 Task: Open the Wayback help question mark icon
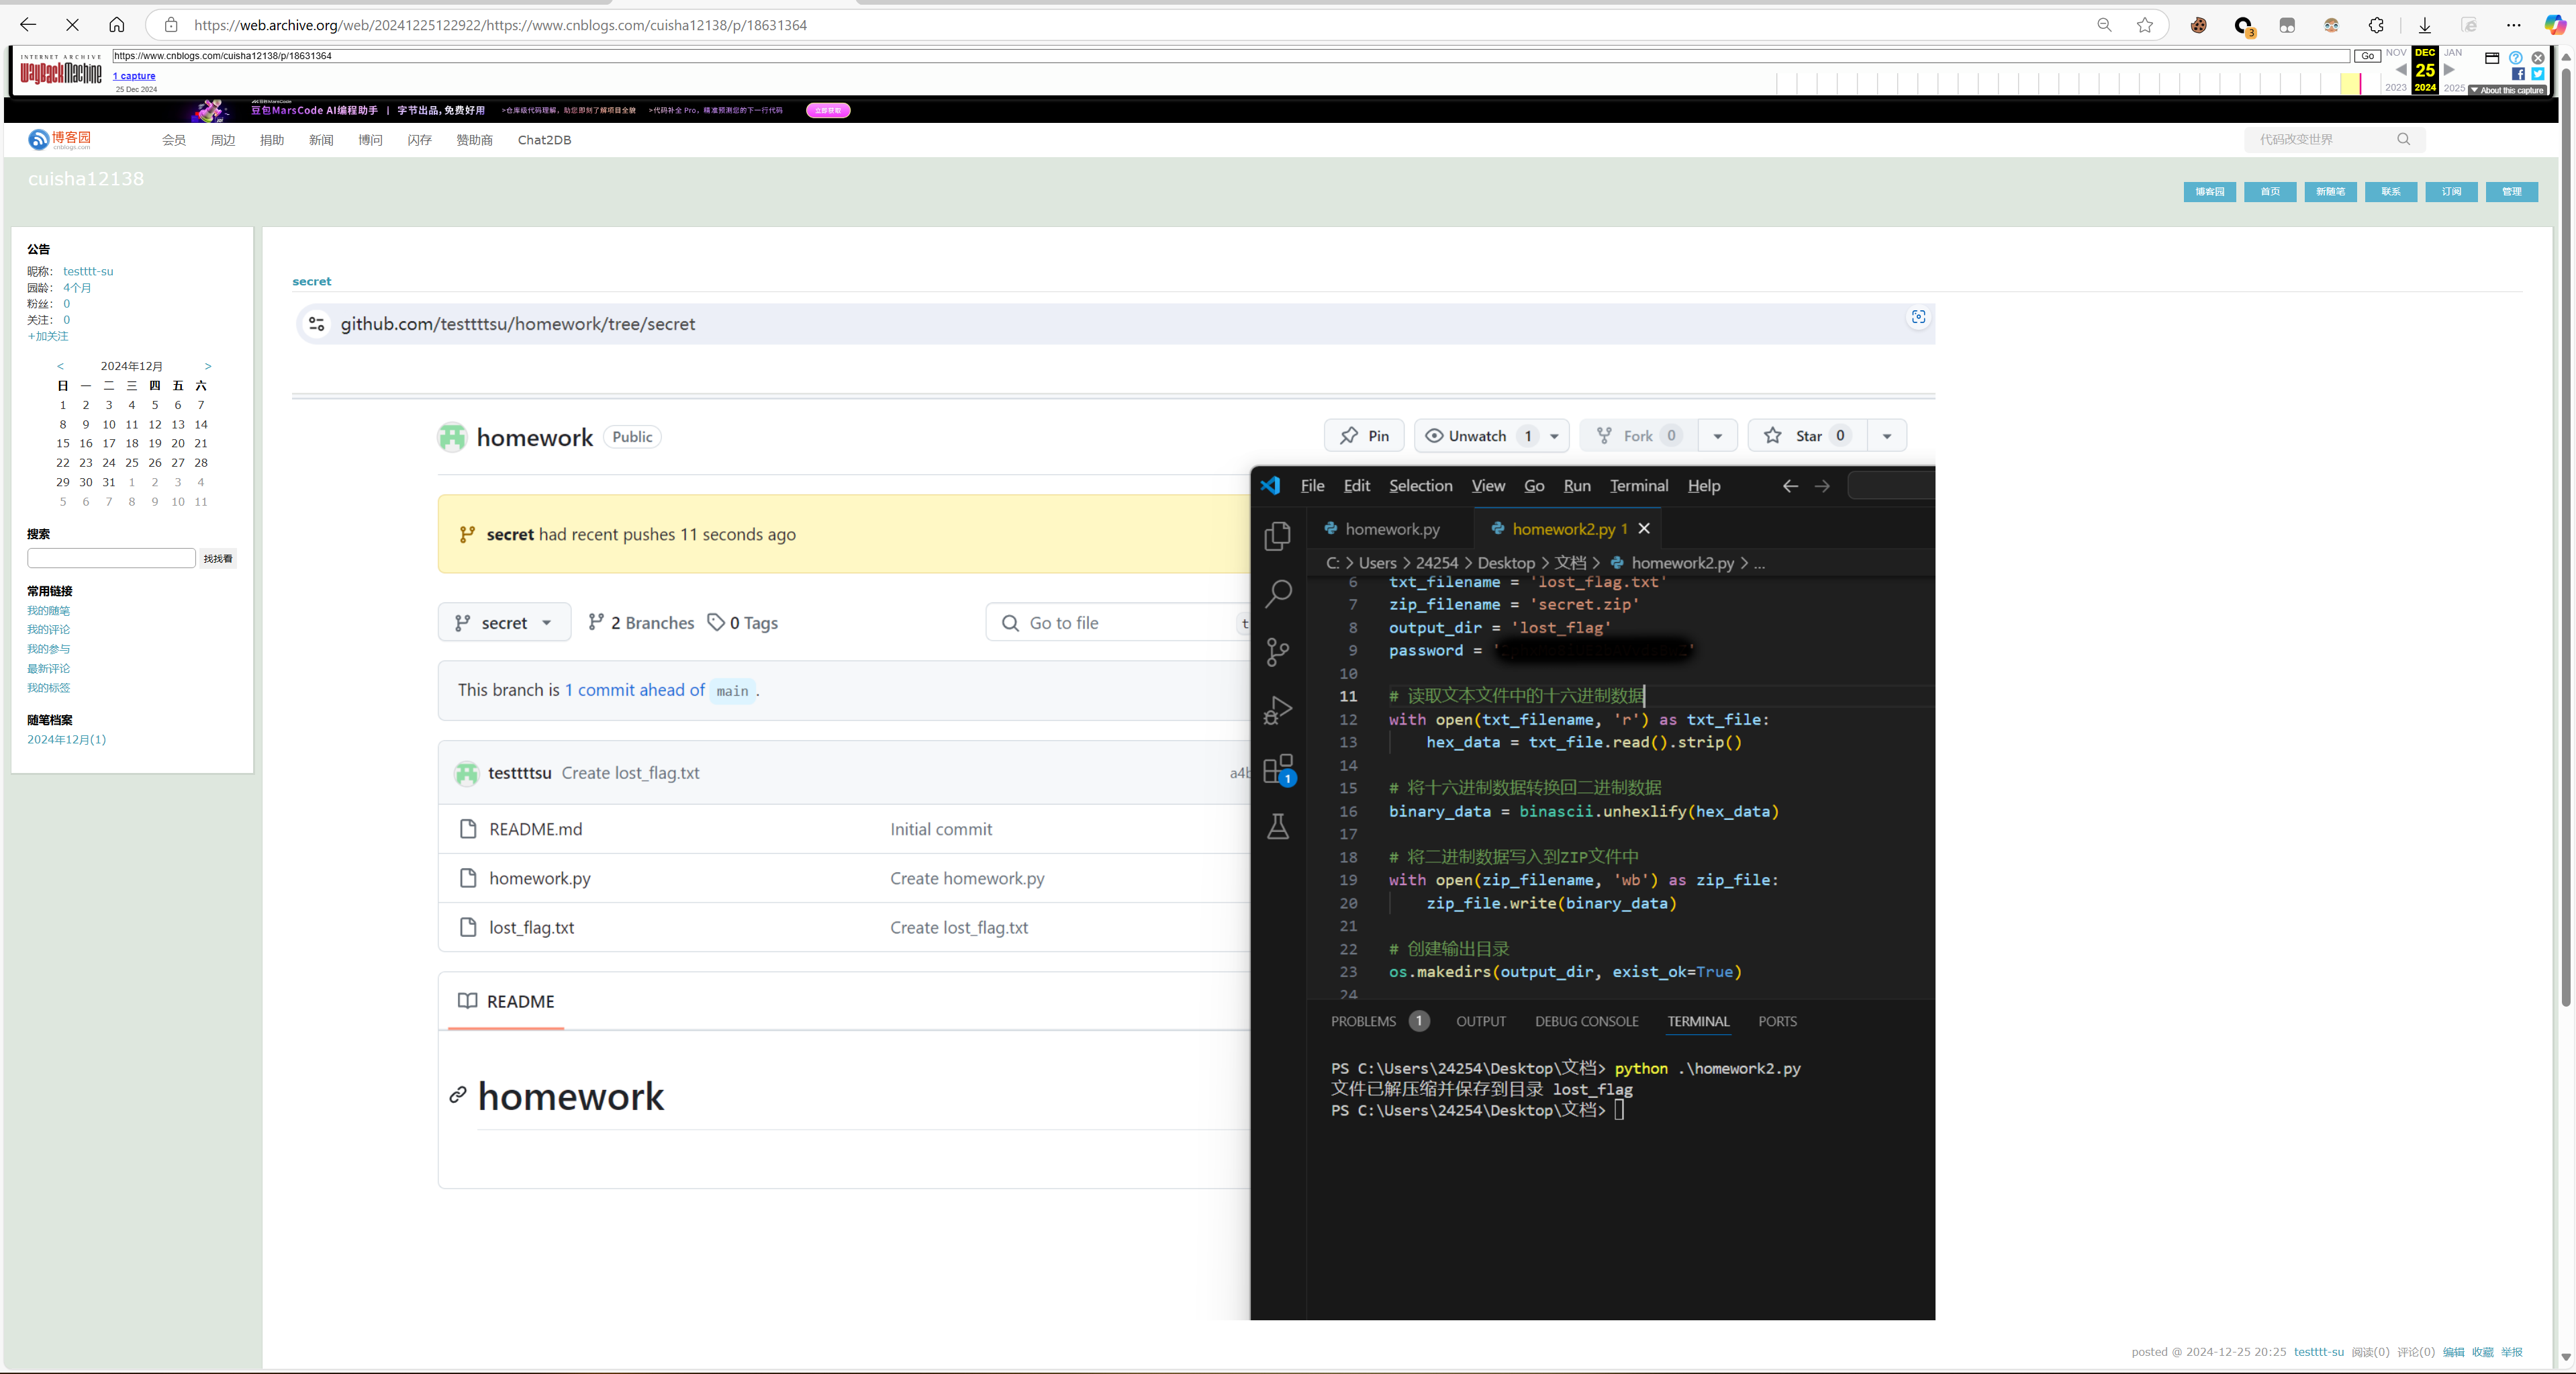pos(2515,58)
